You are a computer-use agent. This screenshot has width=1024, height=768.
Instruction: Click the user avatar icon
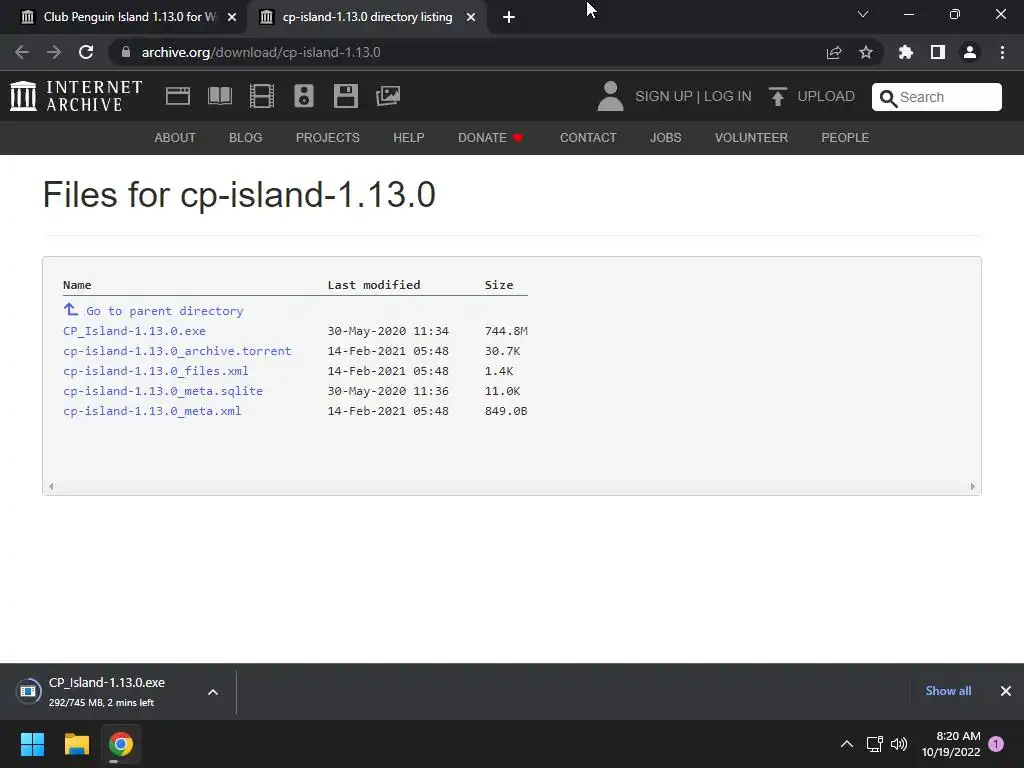point(611,96)
